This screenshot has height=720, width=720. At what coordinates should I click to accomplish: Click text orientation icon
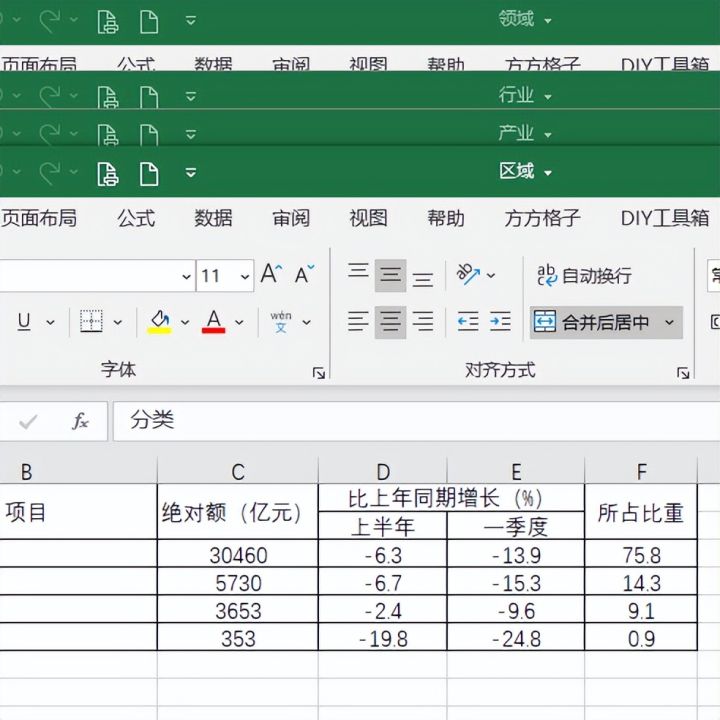click(x=467, y=275)
